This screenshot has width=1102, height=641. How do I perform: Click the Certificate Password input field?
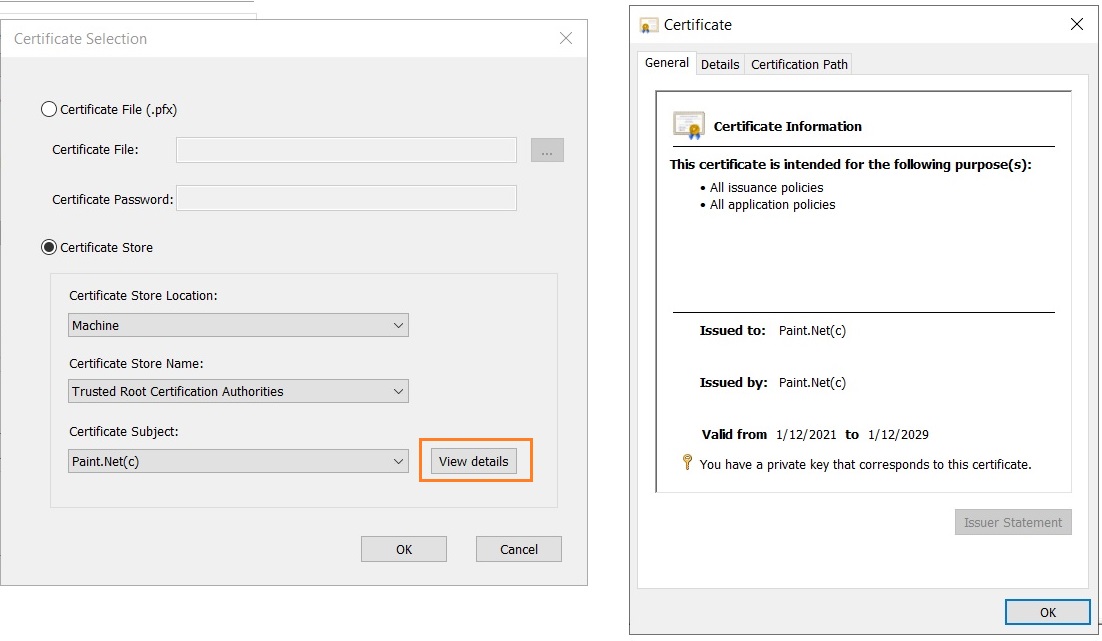(x=346, y=199)
